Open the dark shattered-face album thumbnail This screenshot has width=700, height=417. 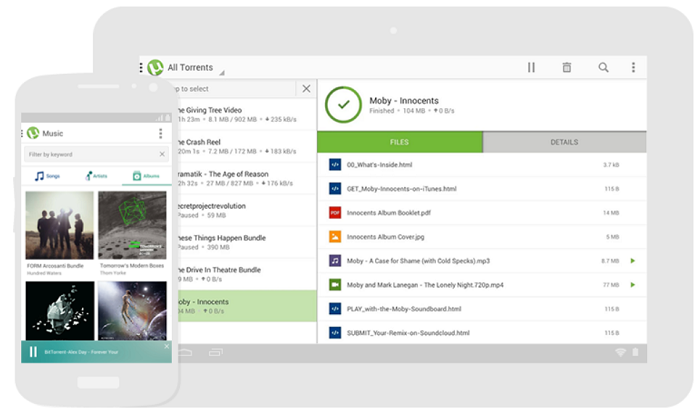tap(60, 311)
